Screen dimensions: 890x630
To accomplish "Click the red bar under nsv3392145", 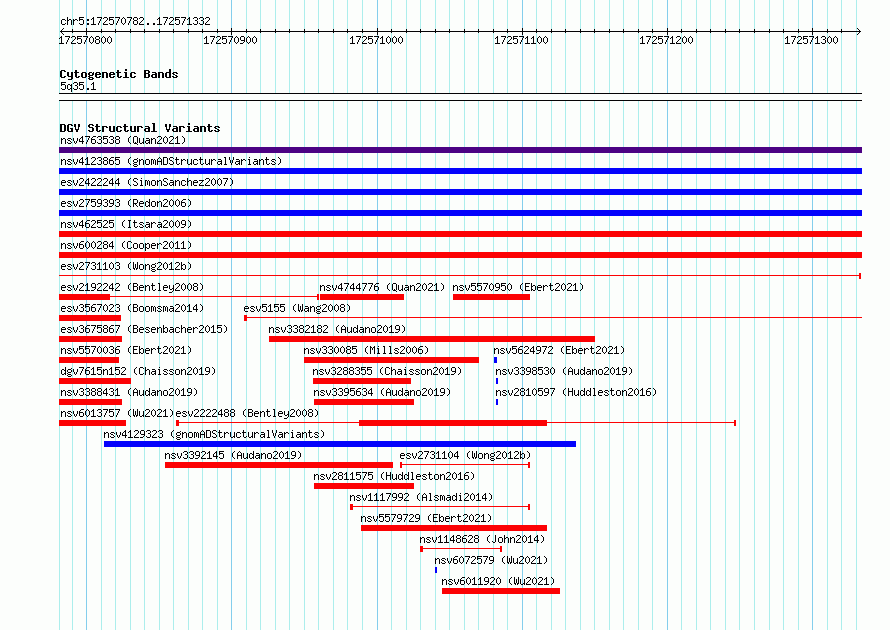I will point(279,465).
